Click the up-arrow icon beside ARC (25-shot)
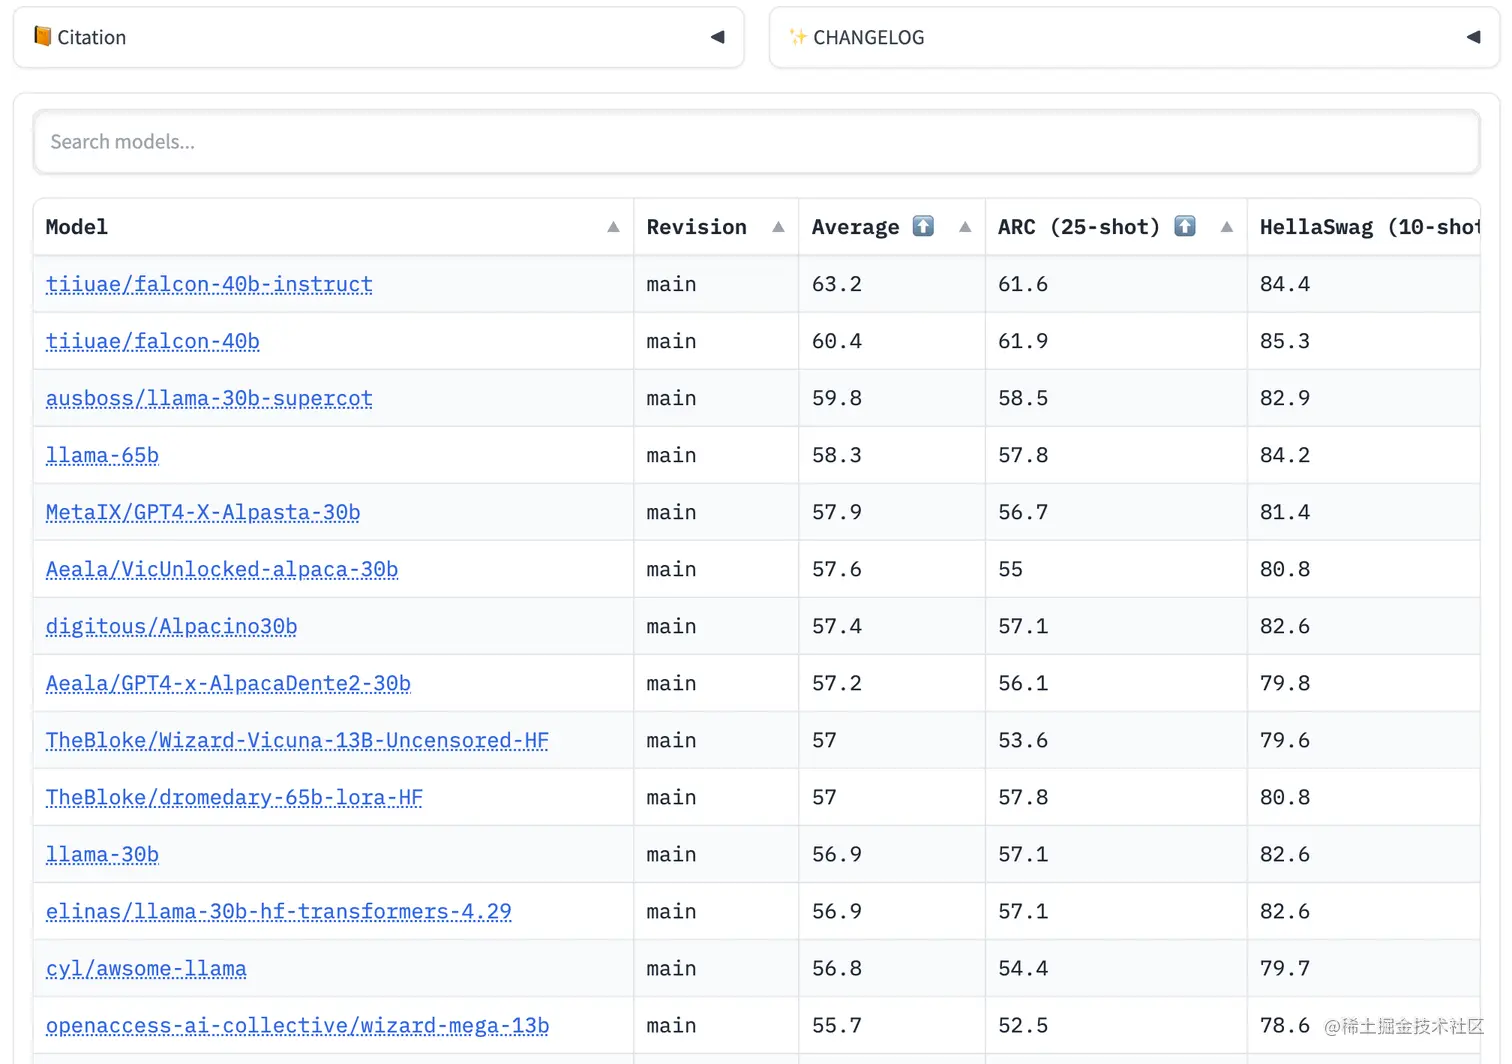The image size is (1512, 1064). click(x=1185, y=226)
